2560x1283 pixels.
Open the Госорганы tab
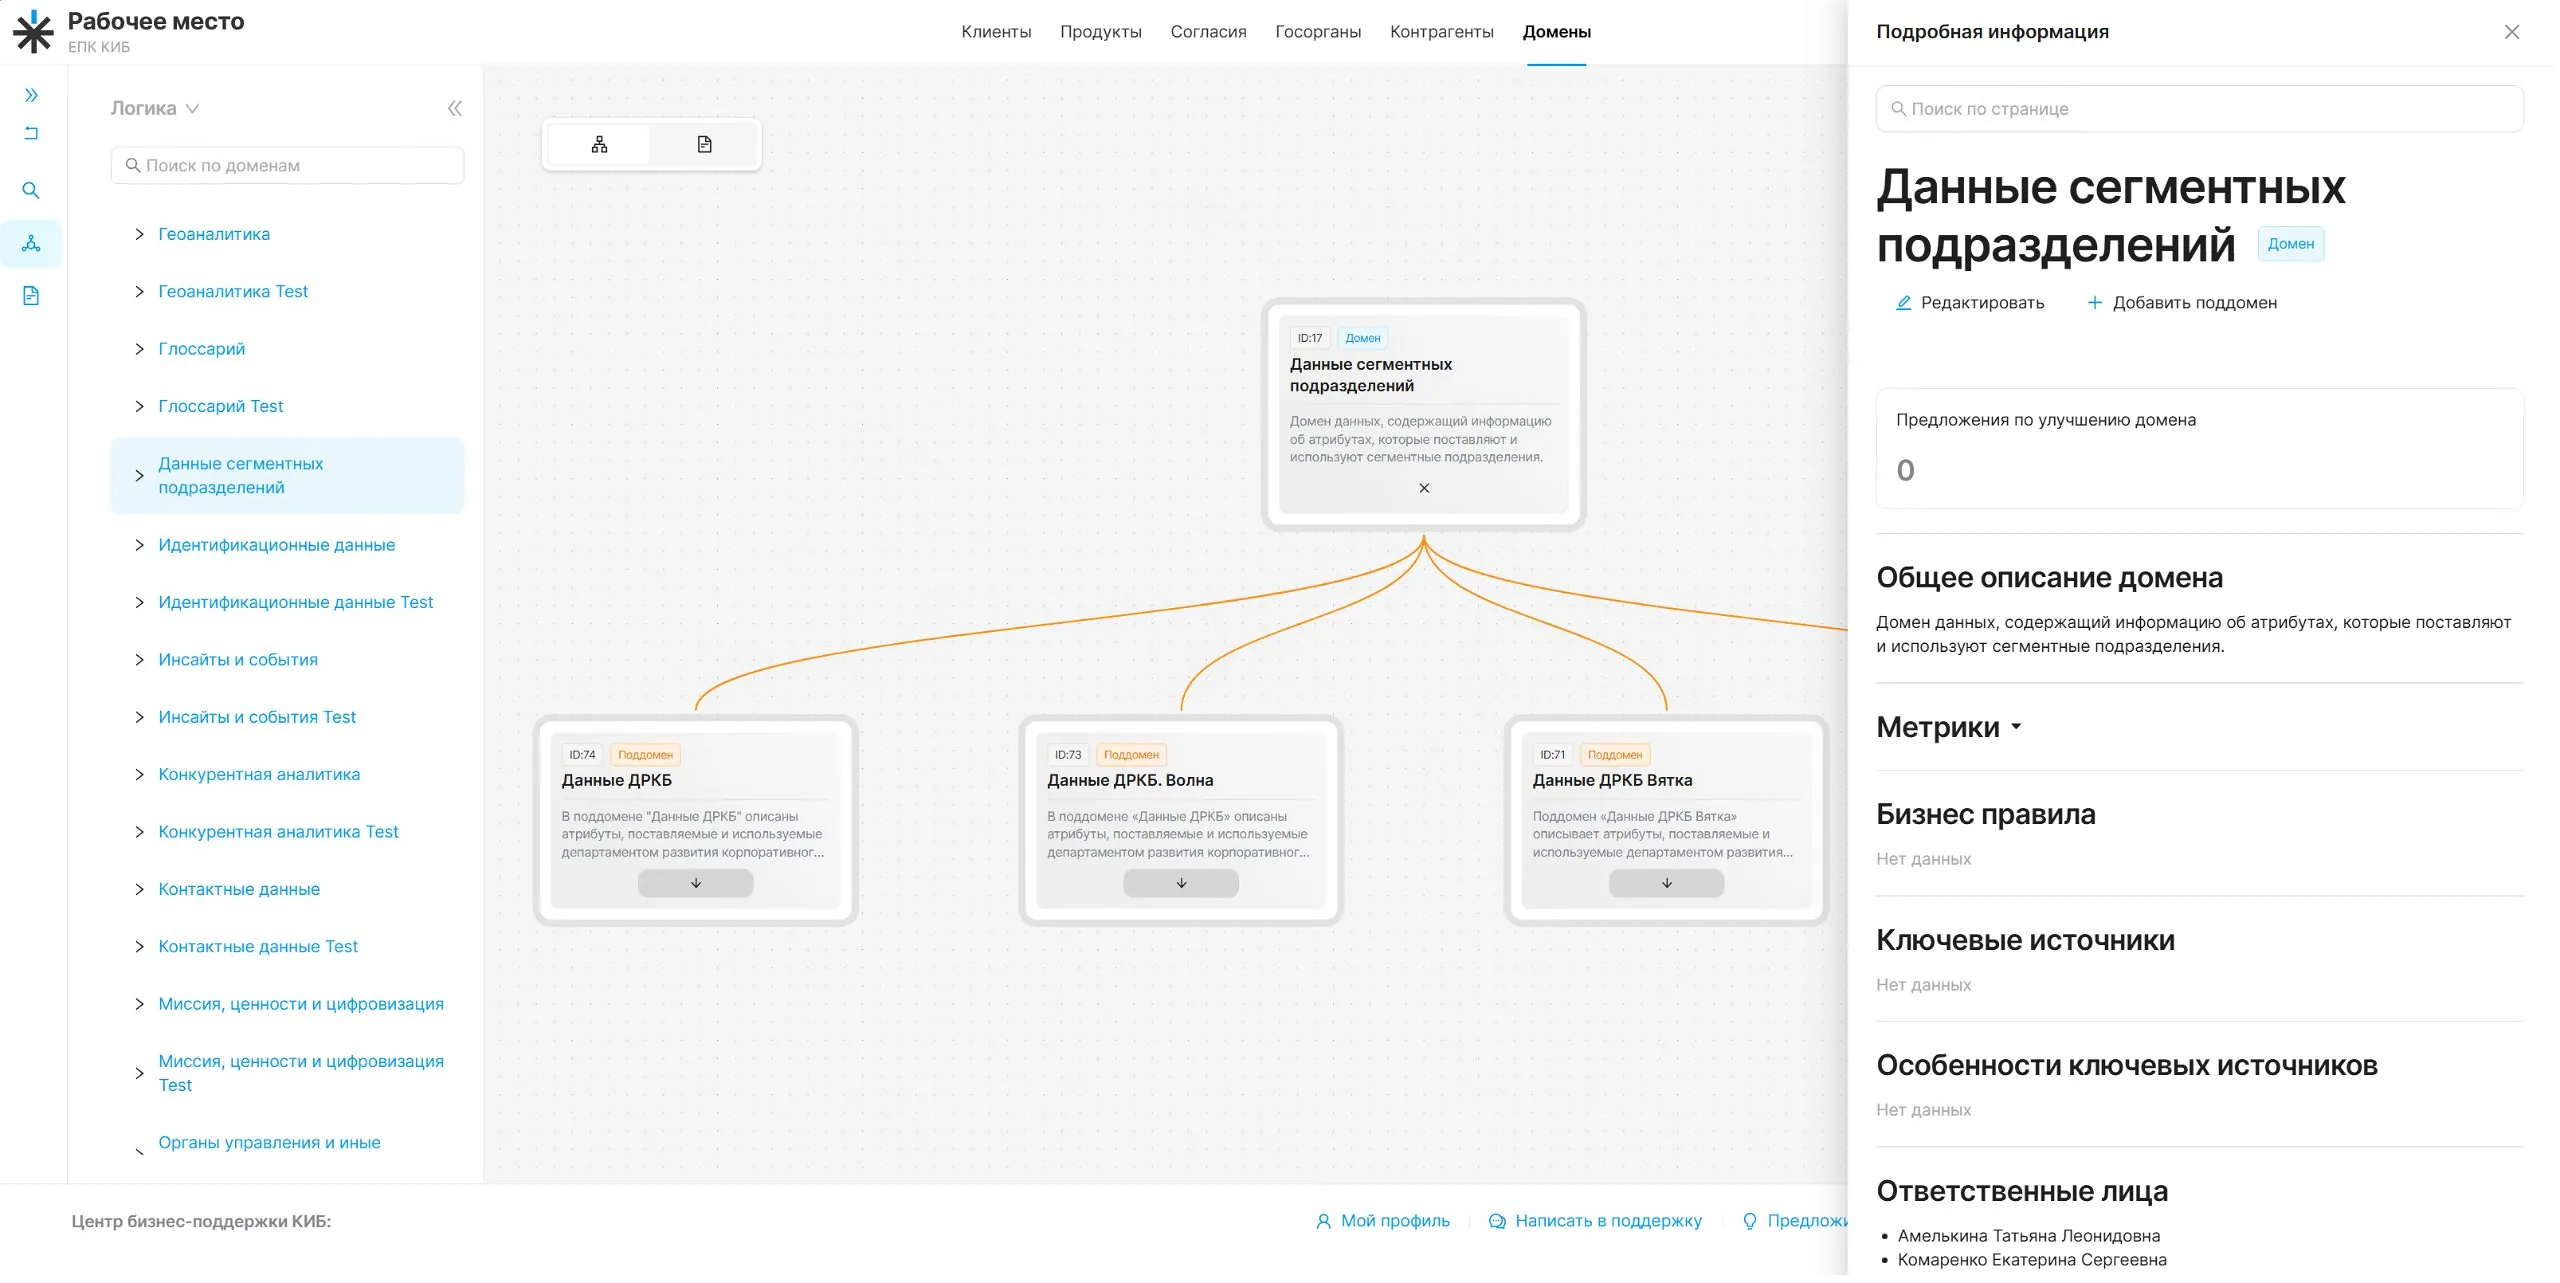tap(1318, 32)
